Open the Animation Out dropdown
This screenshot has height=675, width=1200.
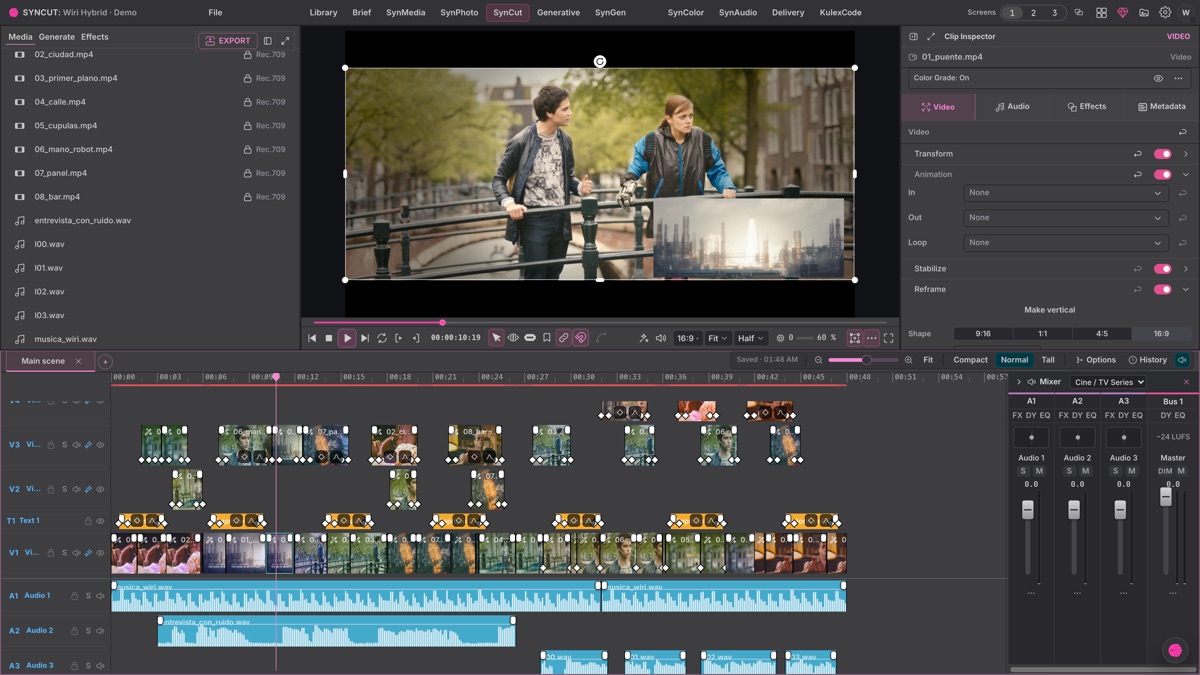pyautogui.click(x=1065, y=217)
